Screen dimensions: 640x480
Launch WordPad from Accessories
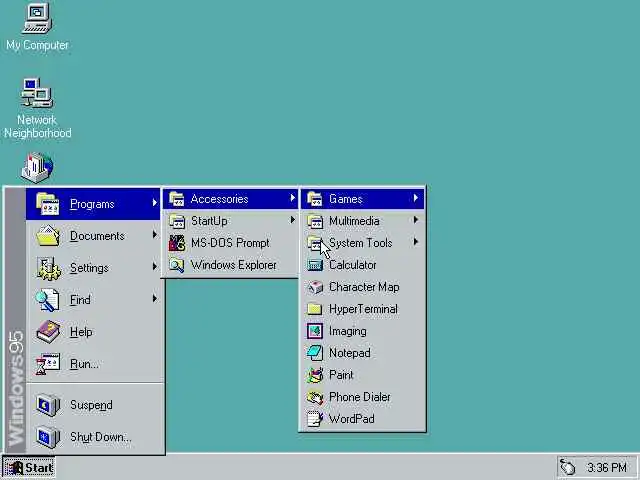(x=363, y=419)
